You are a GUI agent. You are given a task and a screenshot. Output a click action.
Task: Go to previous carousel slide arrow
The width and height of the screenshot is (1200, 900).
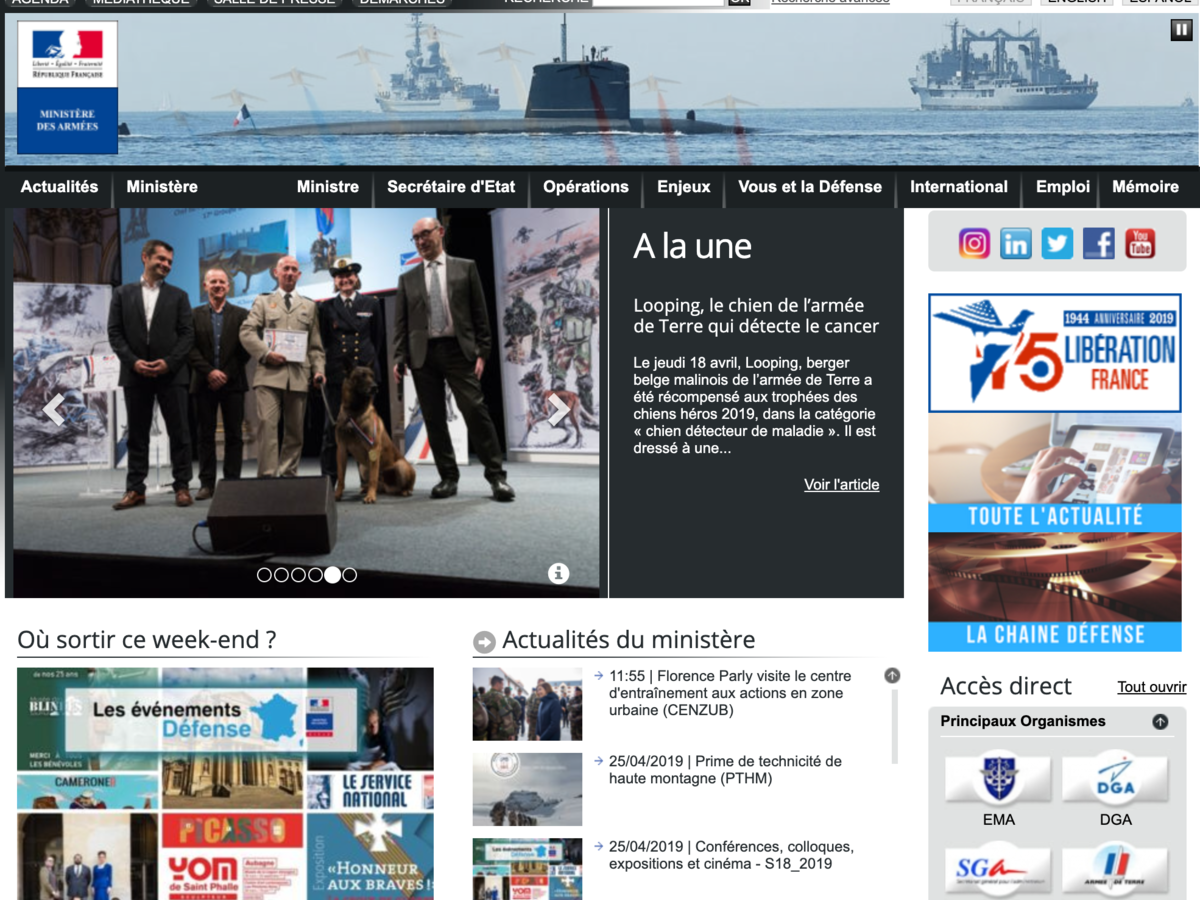pyautogui.click(x=54, y=408)
